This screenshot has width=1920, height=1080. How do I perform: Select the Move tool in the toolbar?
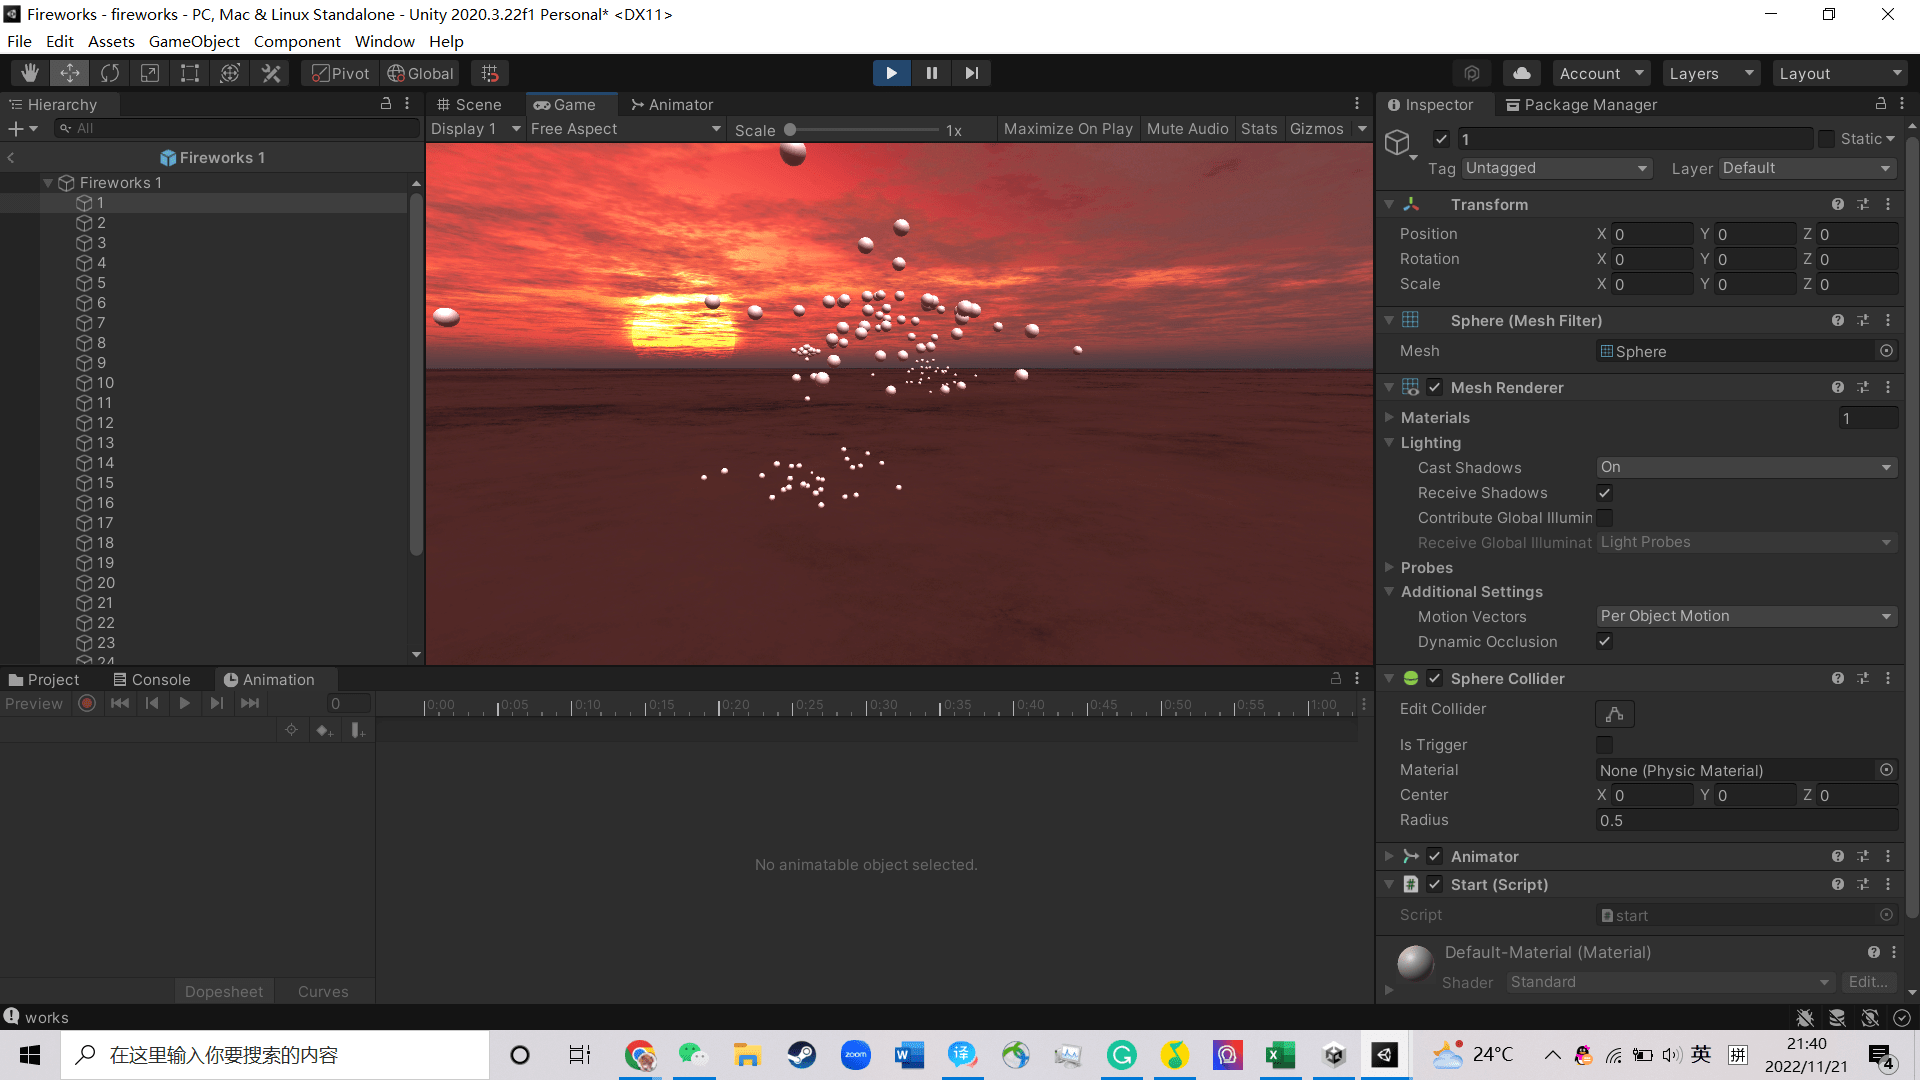tap(69, 72)
